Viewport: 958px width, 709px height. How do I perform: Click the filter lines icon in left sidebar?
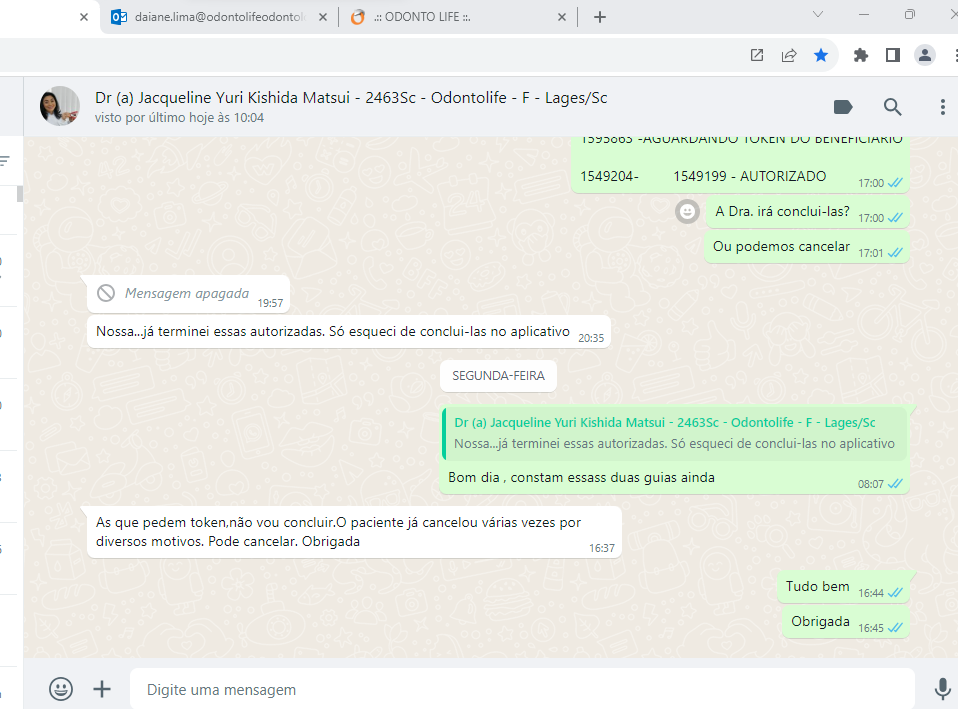coord(5,161)
